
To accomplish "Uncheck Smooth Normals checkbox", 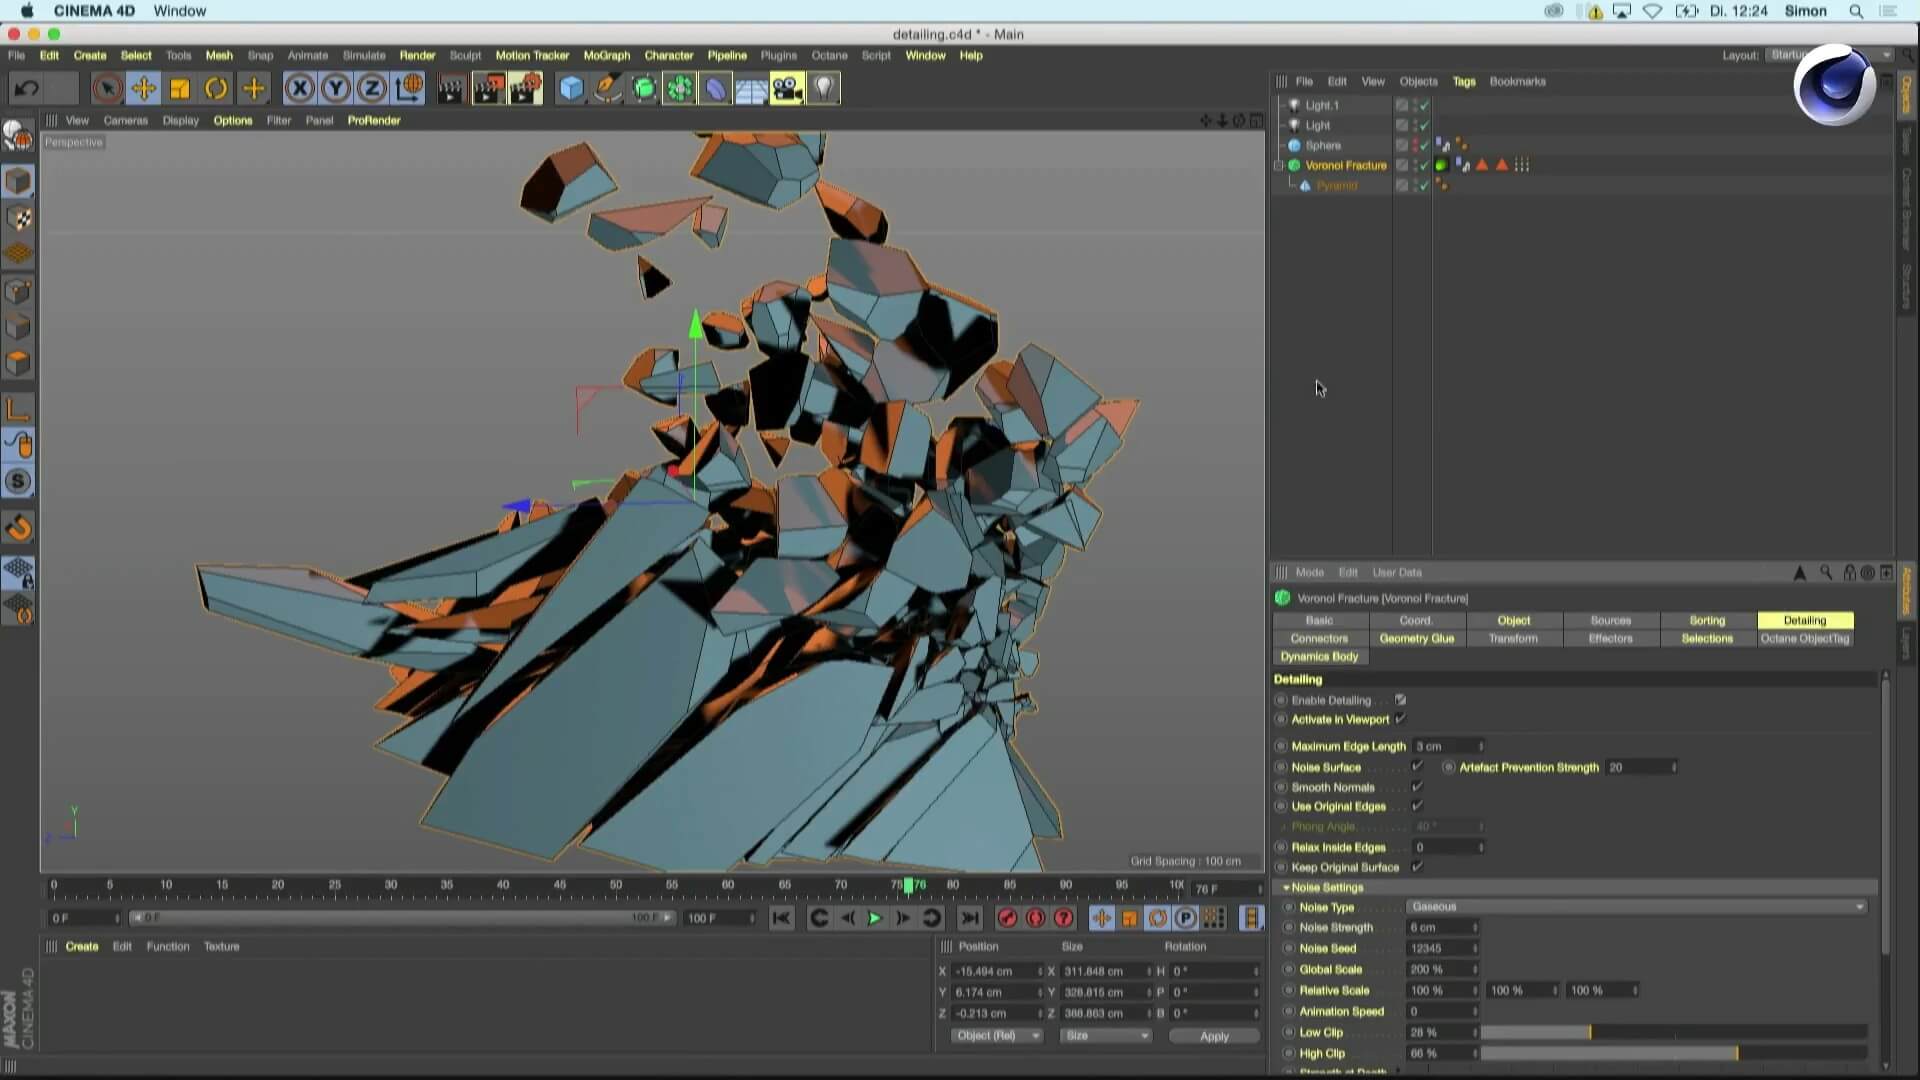I will pyautogui.click(x=1417, y=787).
